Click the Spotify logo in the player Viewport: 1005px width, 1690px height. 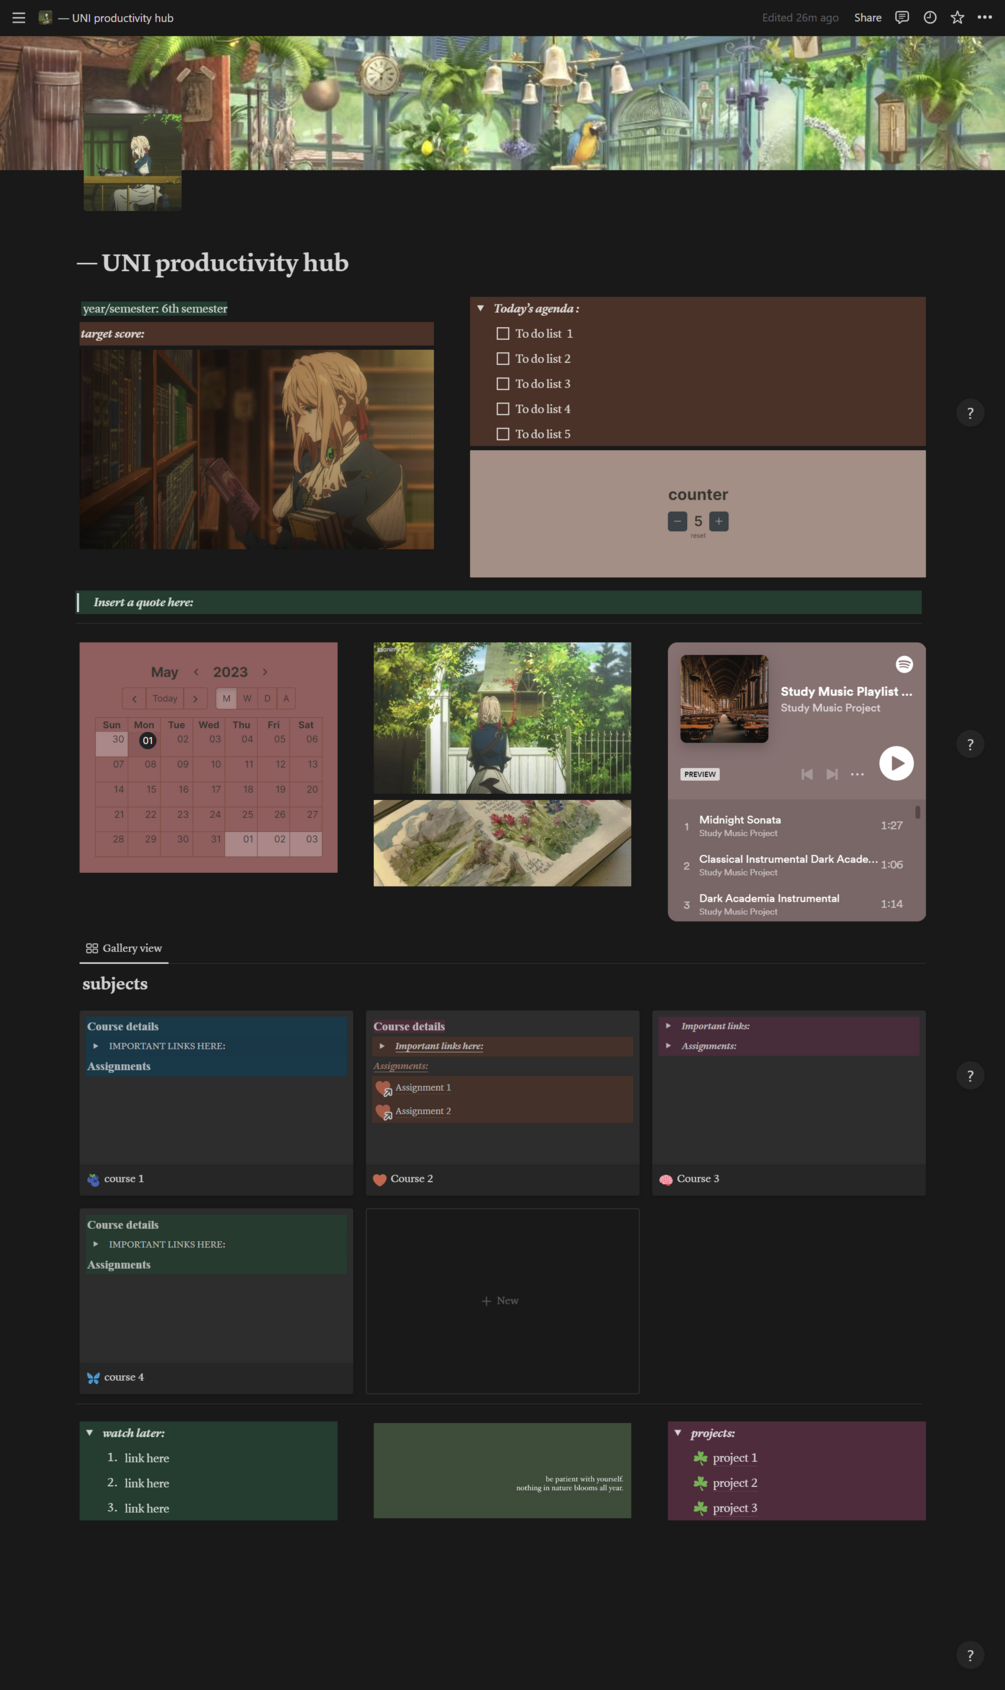[904, 664]
